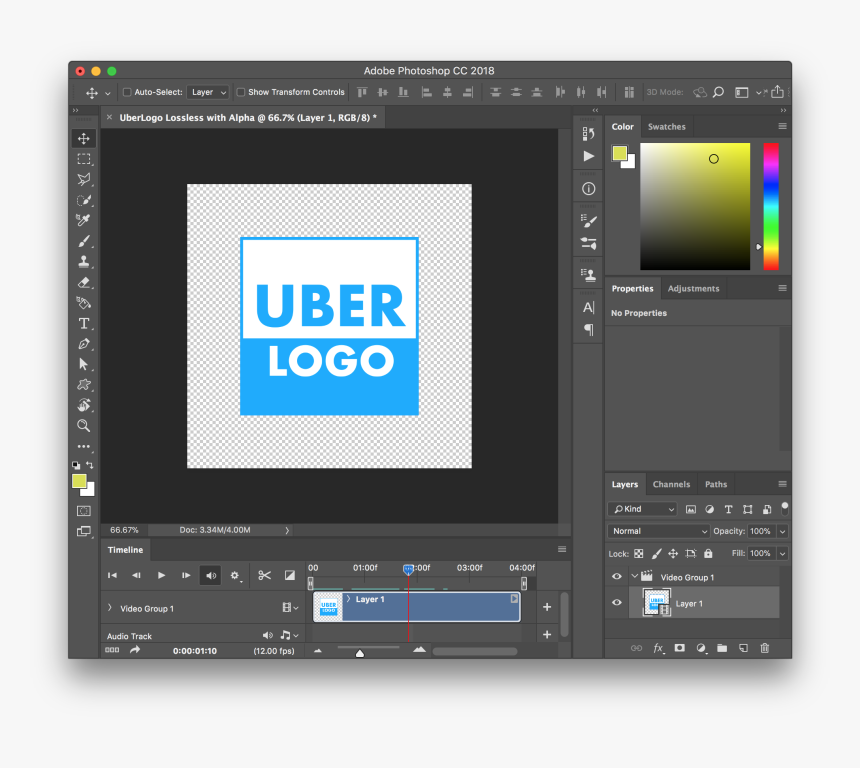Expand Video Group 1 timeline track
Image resolution: width=860 pixels, height=768 pixels.
pyautogui.click(x=110, y=608)
